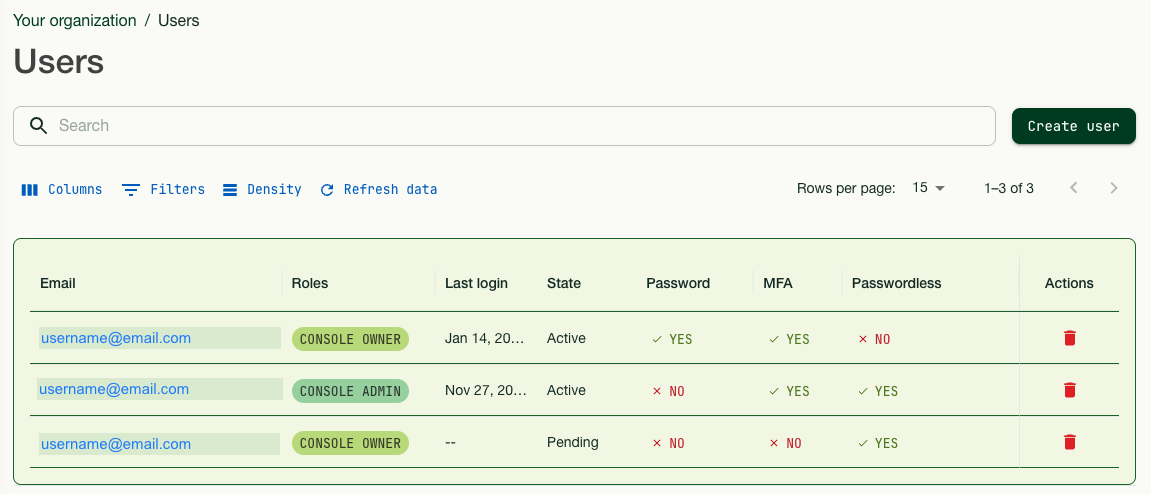Change table Density
Screen dimensions: 1151x494
tap(262, 189)
